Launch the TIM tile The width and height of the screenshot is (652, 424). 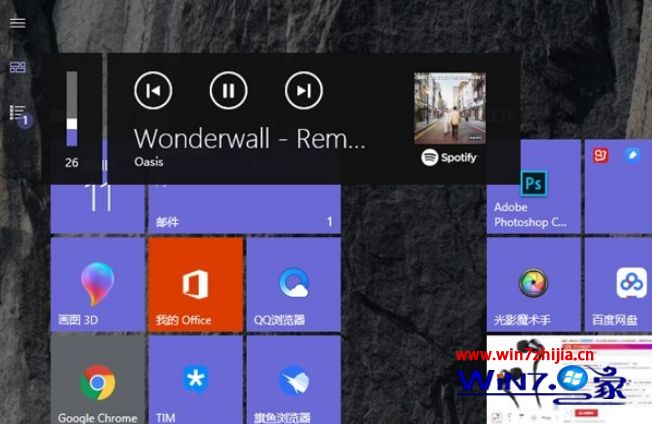tap(195, 380)
